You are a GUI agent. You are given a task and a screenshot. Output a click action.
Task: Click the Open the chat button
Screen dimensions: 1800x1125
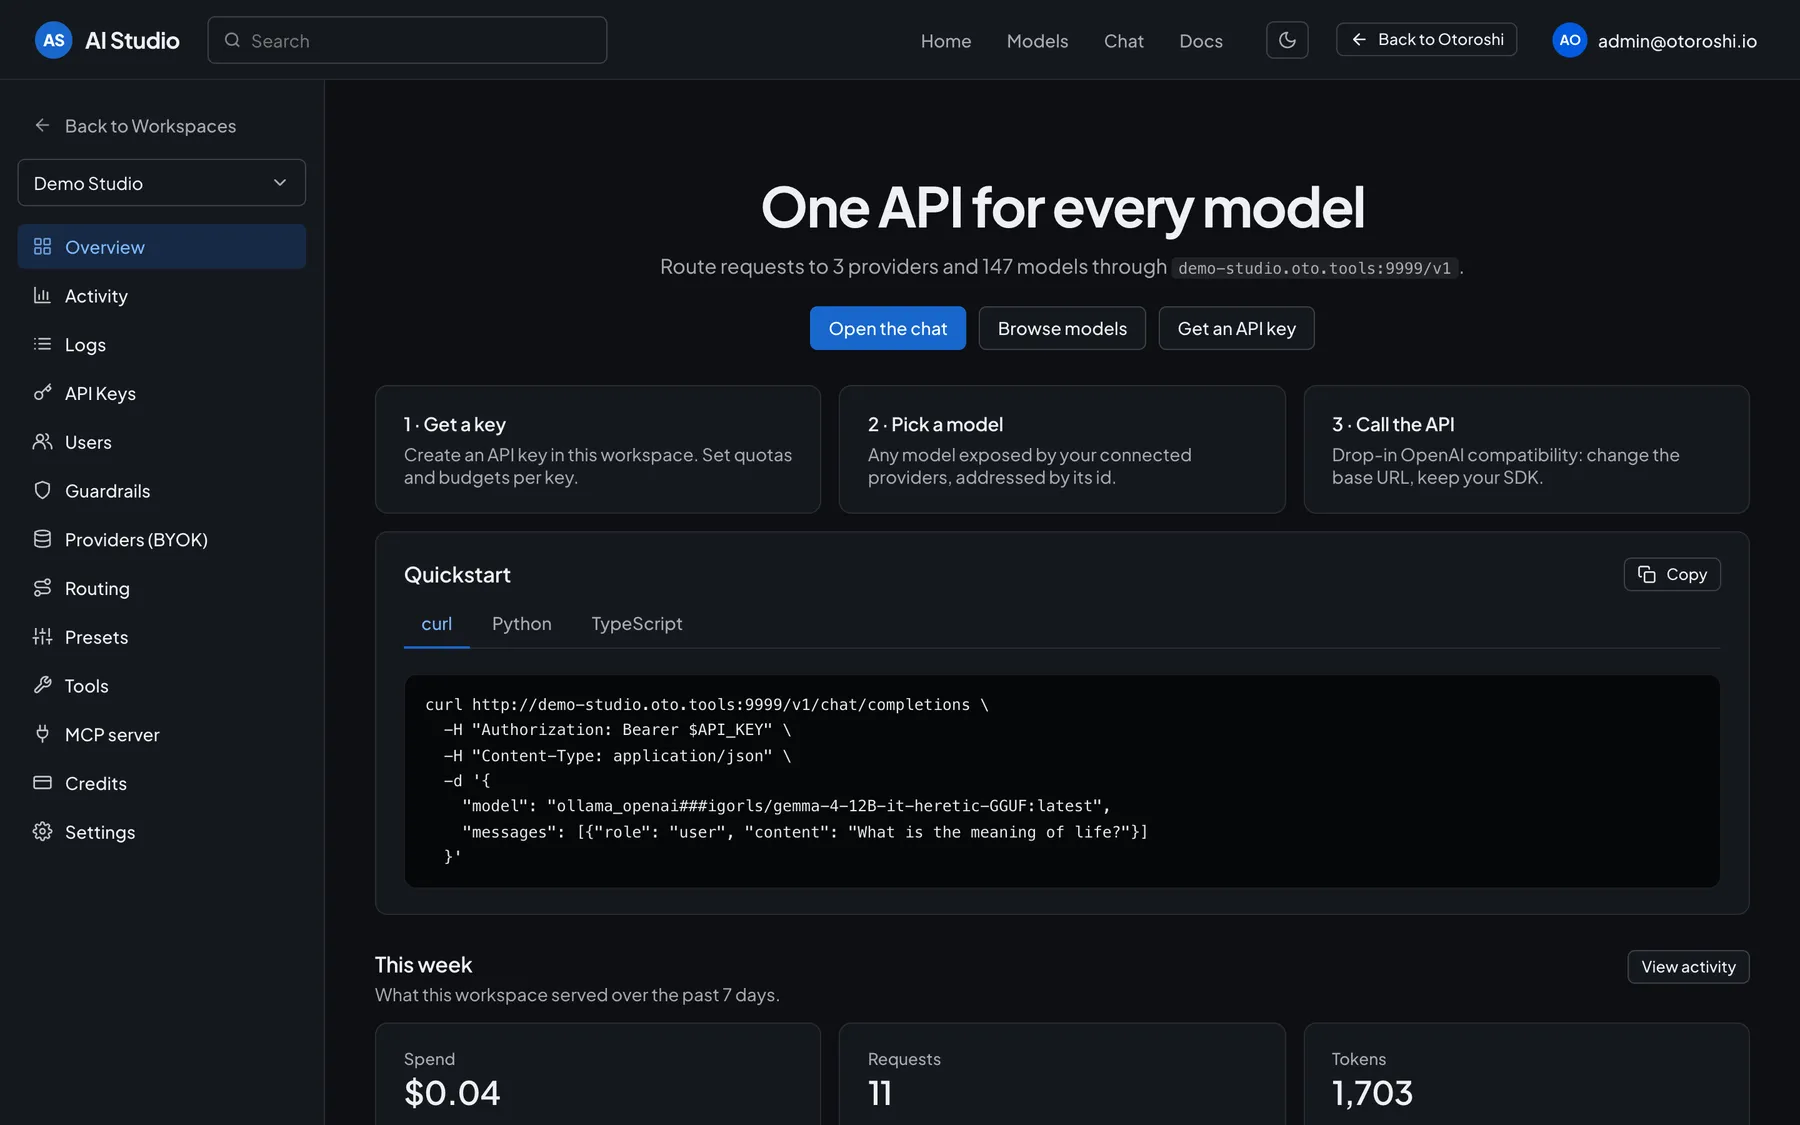(888, 328)
